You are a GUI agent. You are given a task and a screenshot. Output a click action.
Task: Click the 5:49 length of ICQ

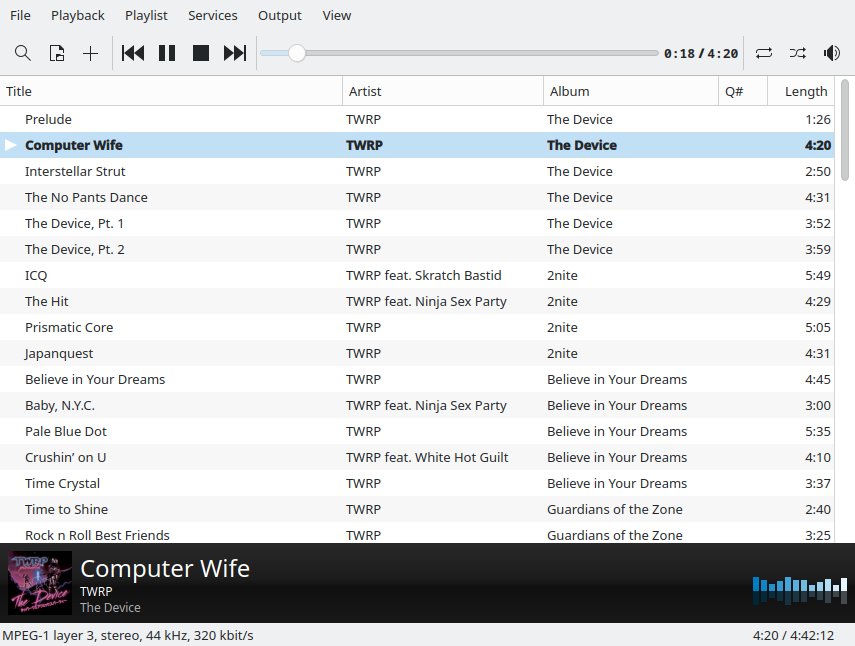pyautogui.click(x=818, y=275)
